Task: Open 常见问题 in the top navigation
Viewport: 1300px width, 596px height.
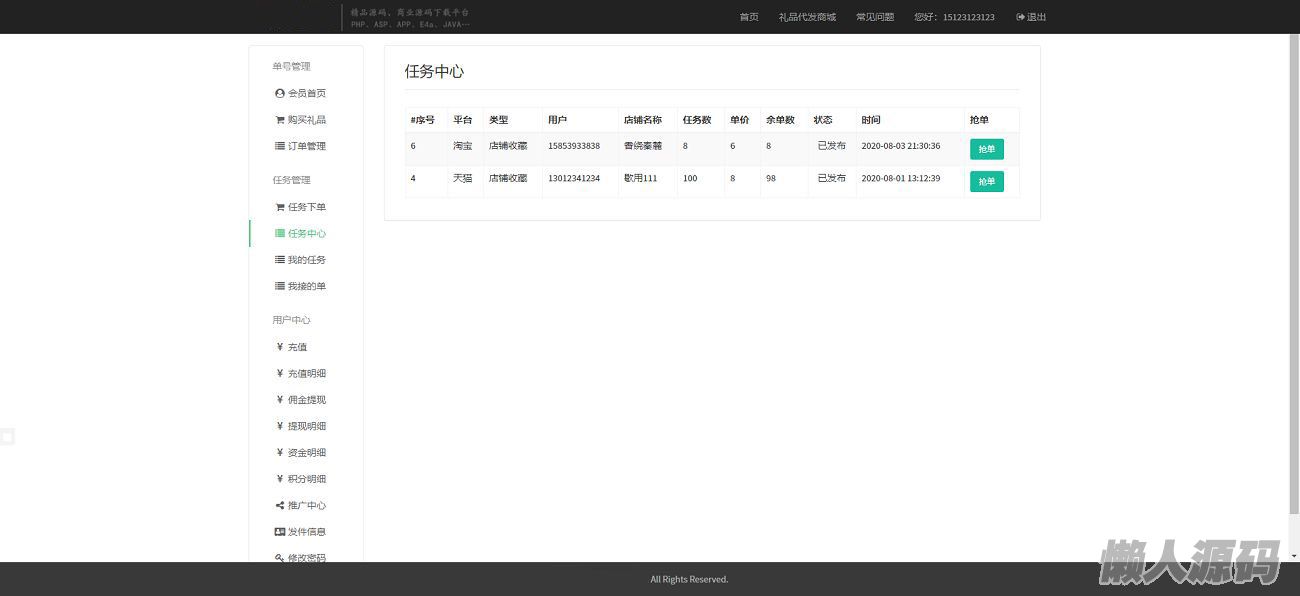Action: click(x=875, y=17)
